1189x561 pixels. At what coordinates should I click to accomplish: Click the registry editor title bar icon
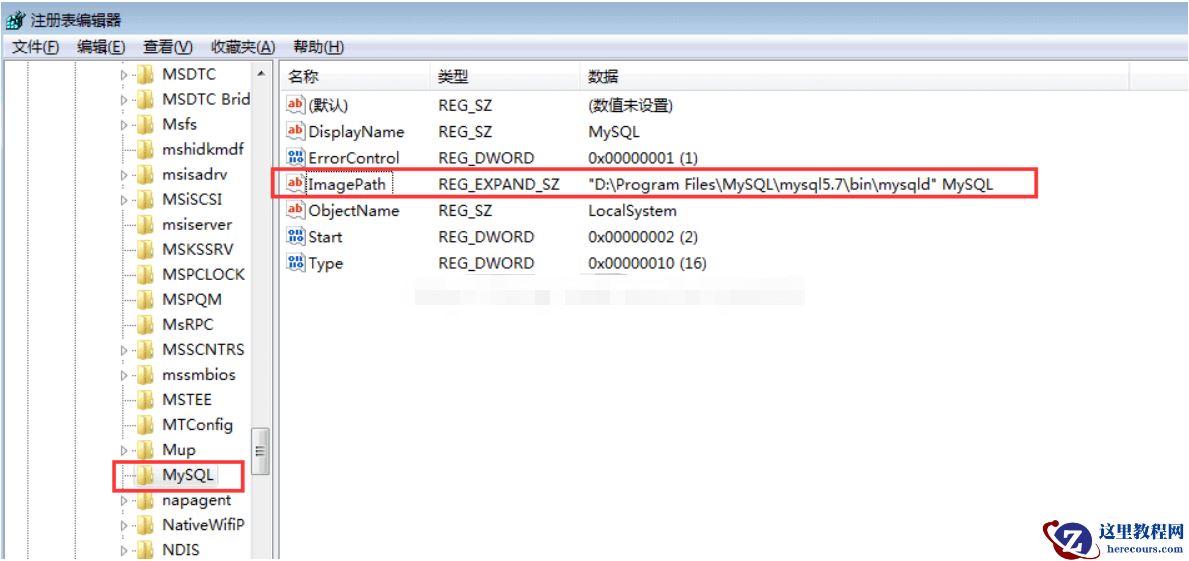pos(14,20)
